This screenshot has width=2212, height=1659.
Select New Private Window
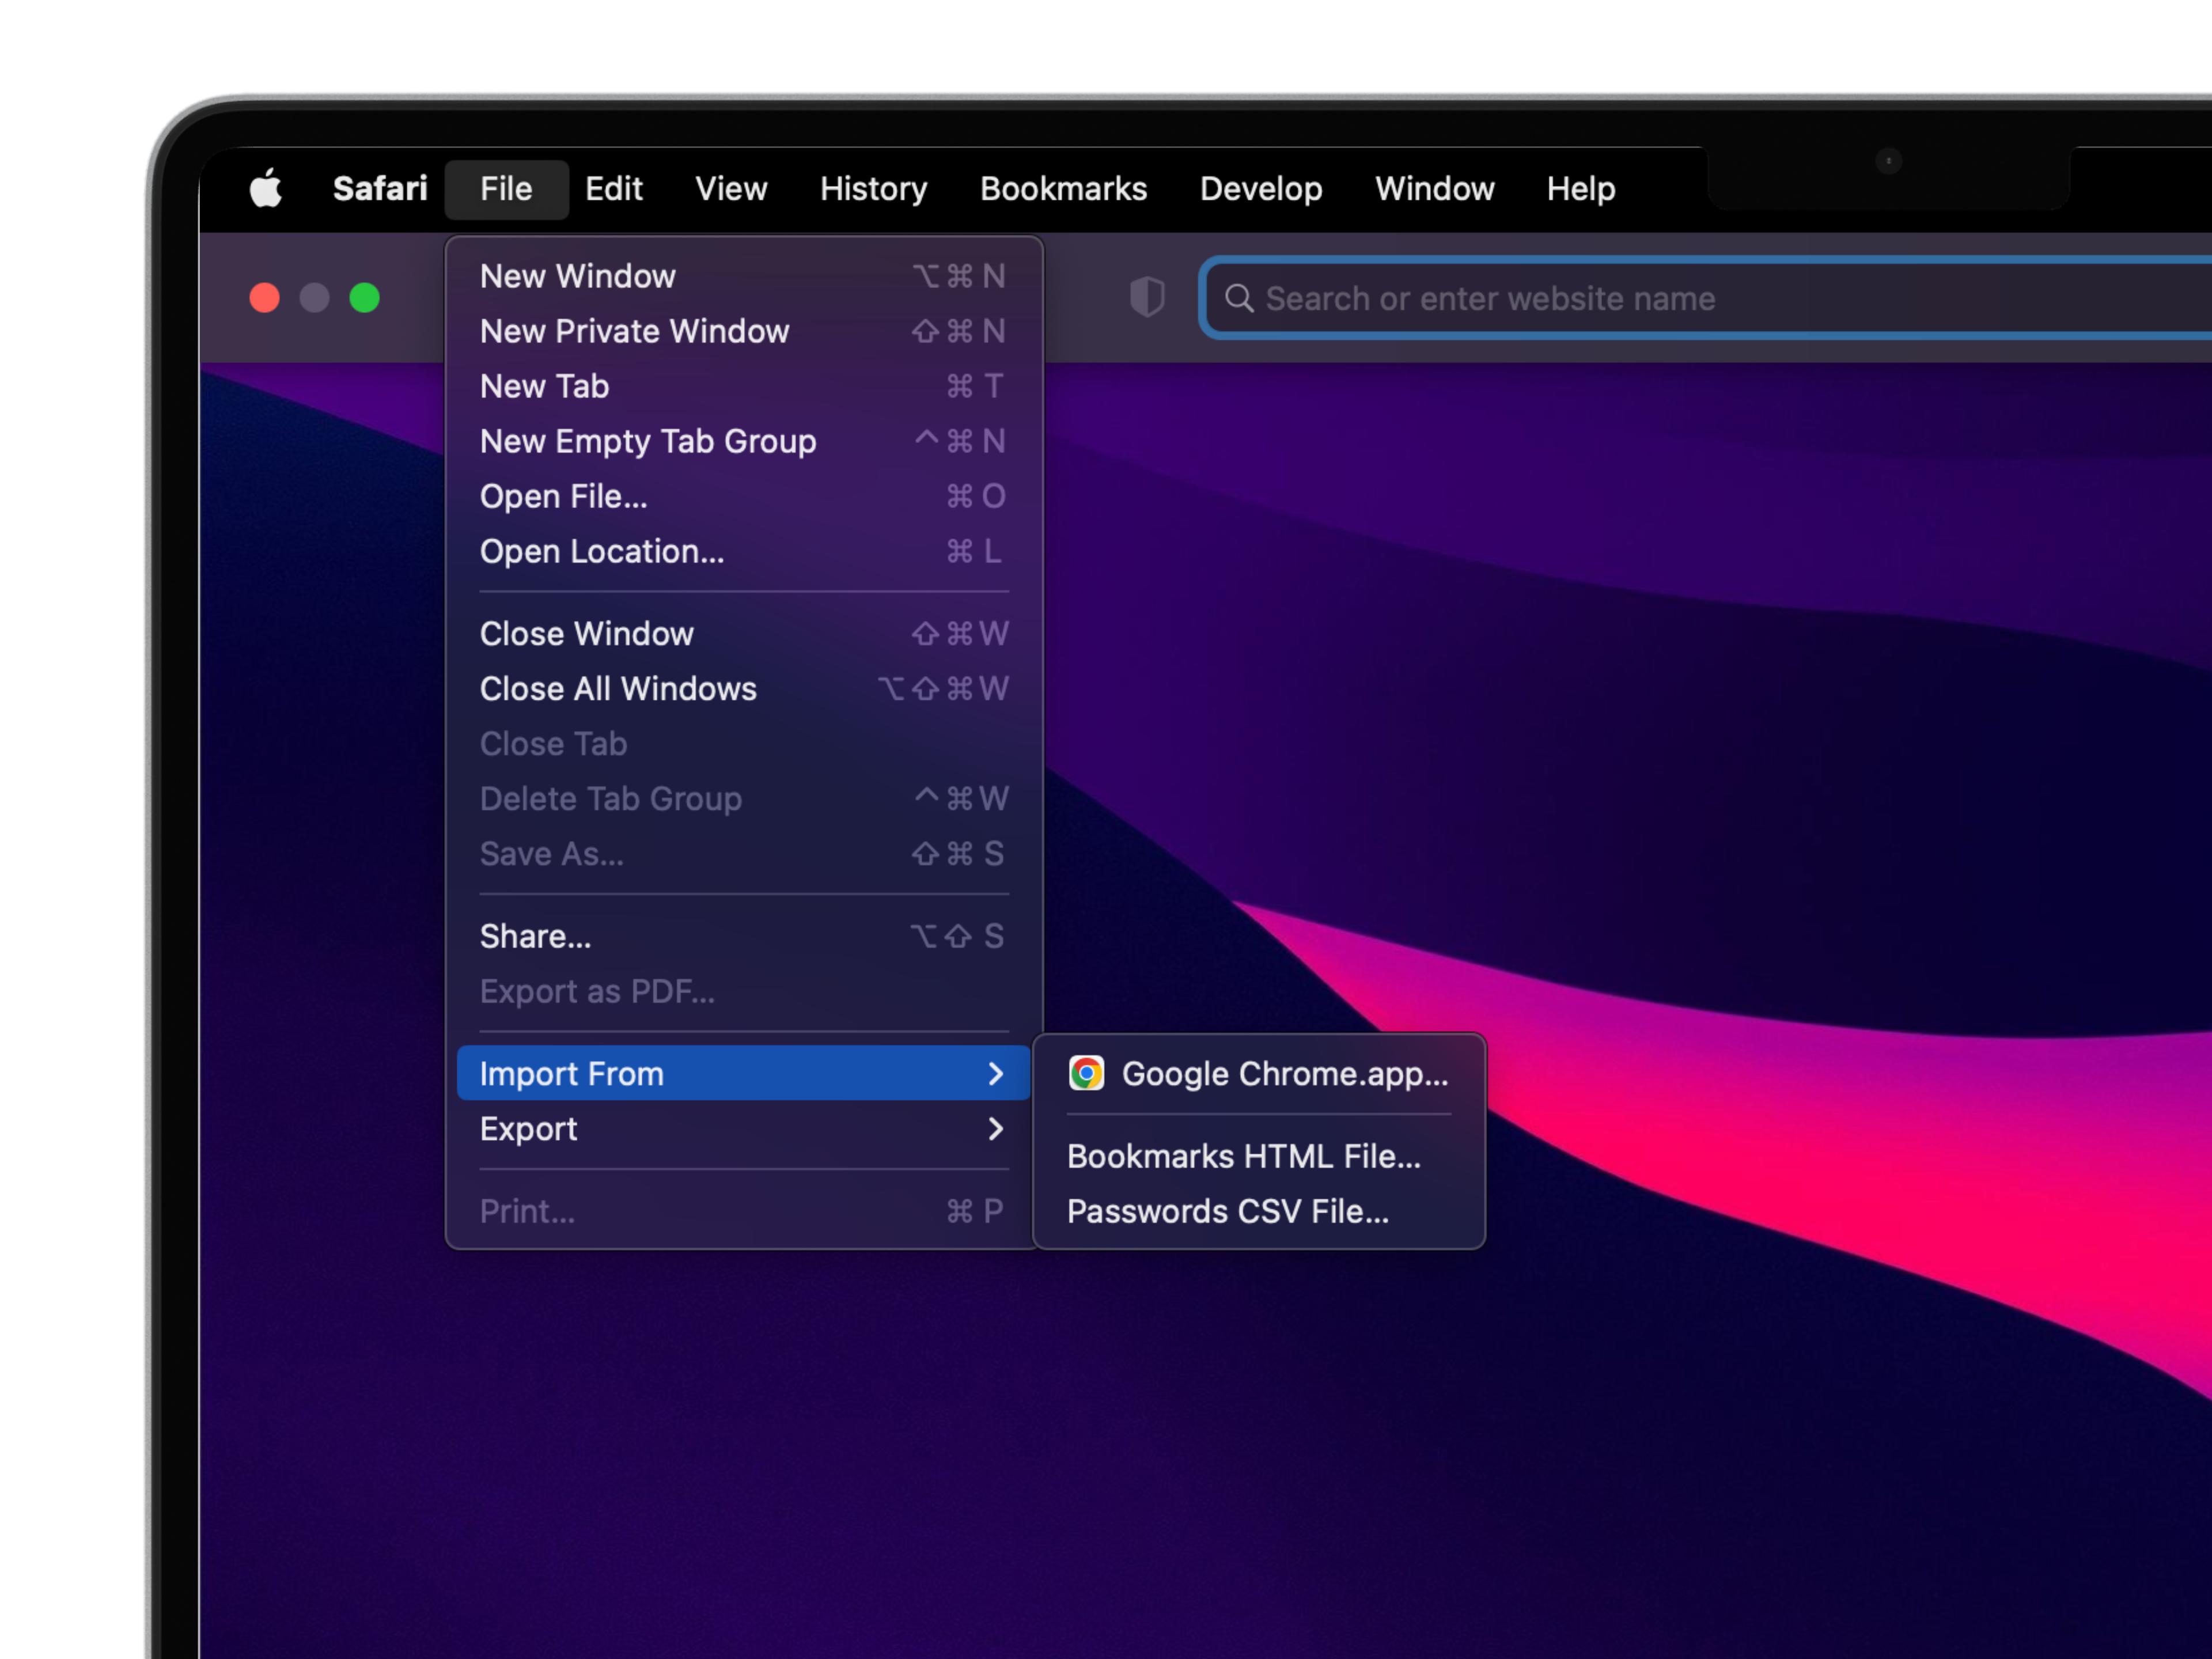point(634,331)
